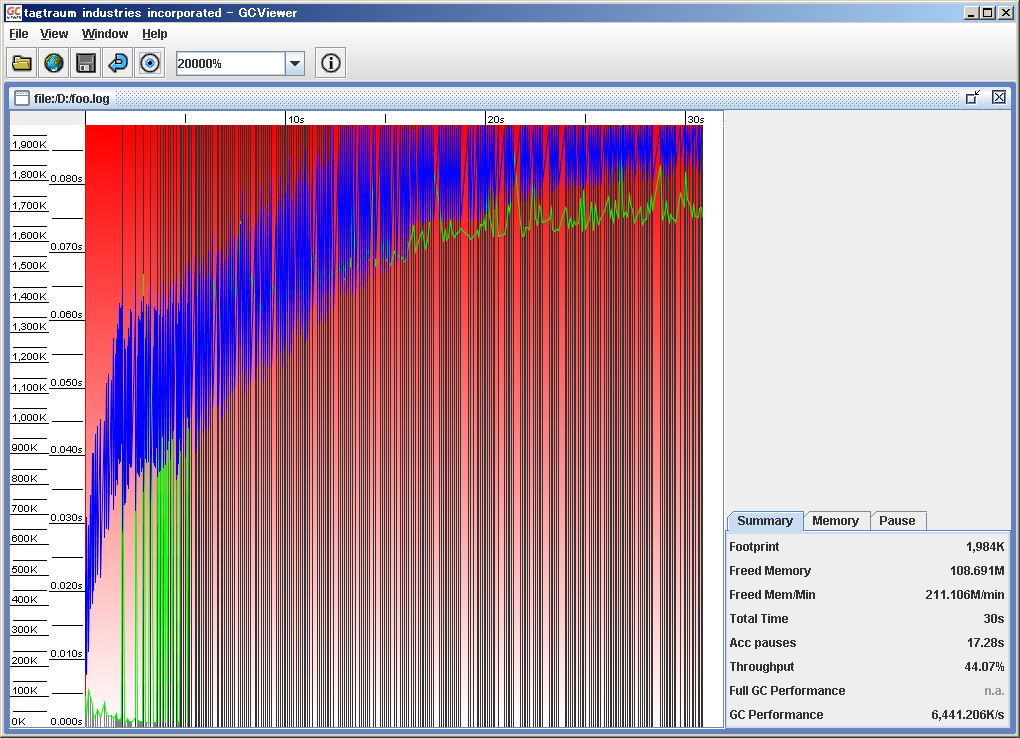1020x738 pixels.
Task: Click the 0K memory axis label
Action: click(18, 721)
